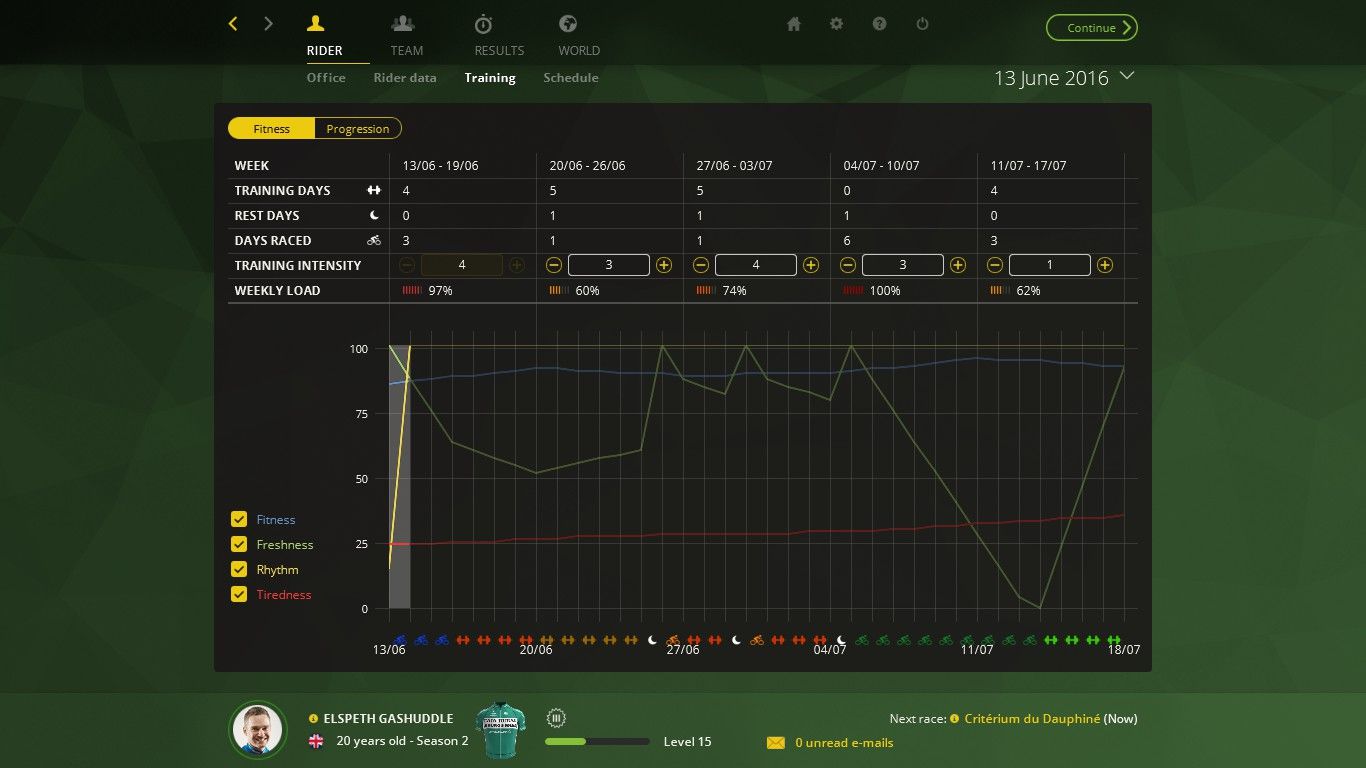Click the help question mark icon
The width and height of the screenshot is (1366, 768).
880,24
